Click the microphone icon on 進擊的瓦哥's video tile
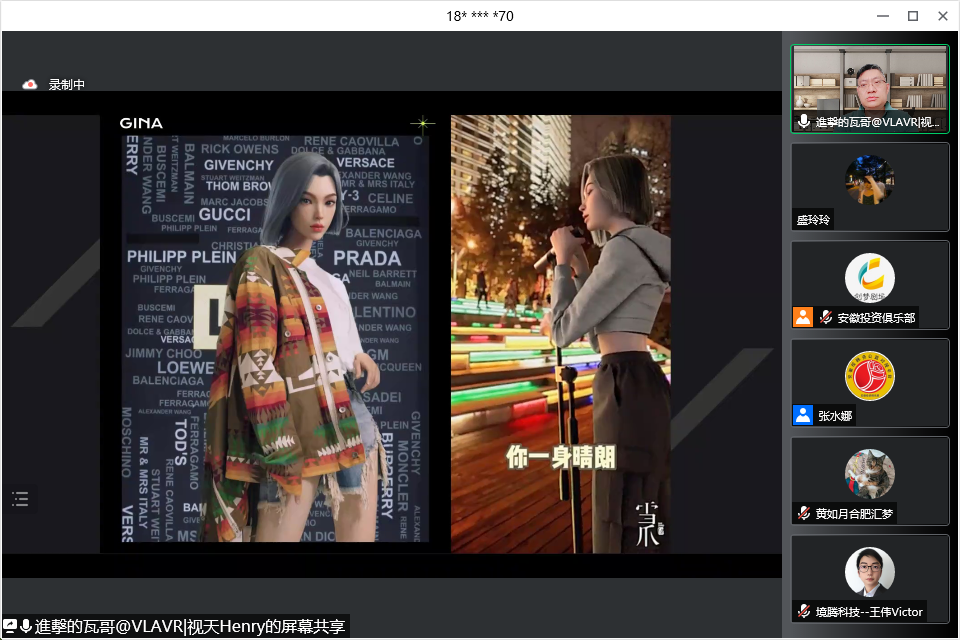This screenshot has height=640, width=960. pyautogui.click(x=804, y=121)
